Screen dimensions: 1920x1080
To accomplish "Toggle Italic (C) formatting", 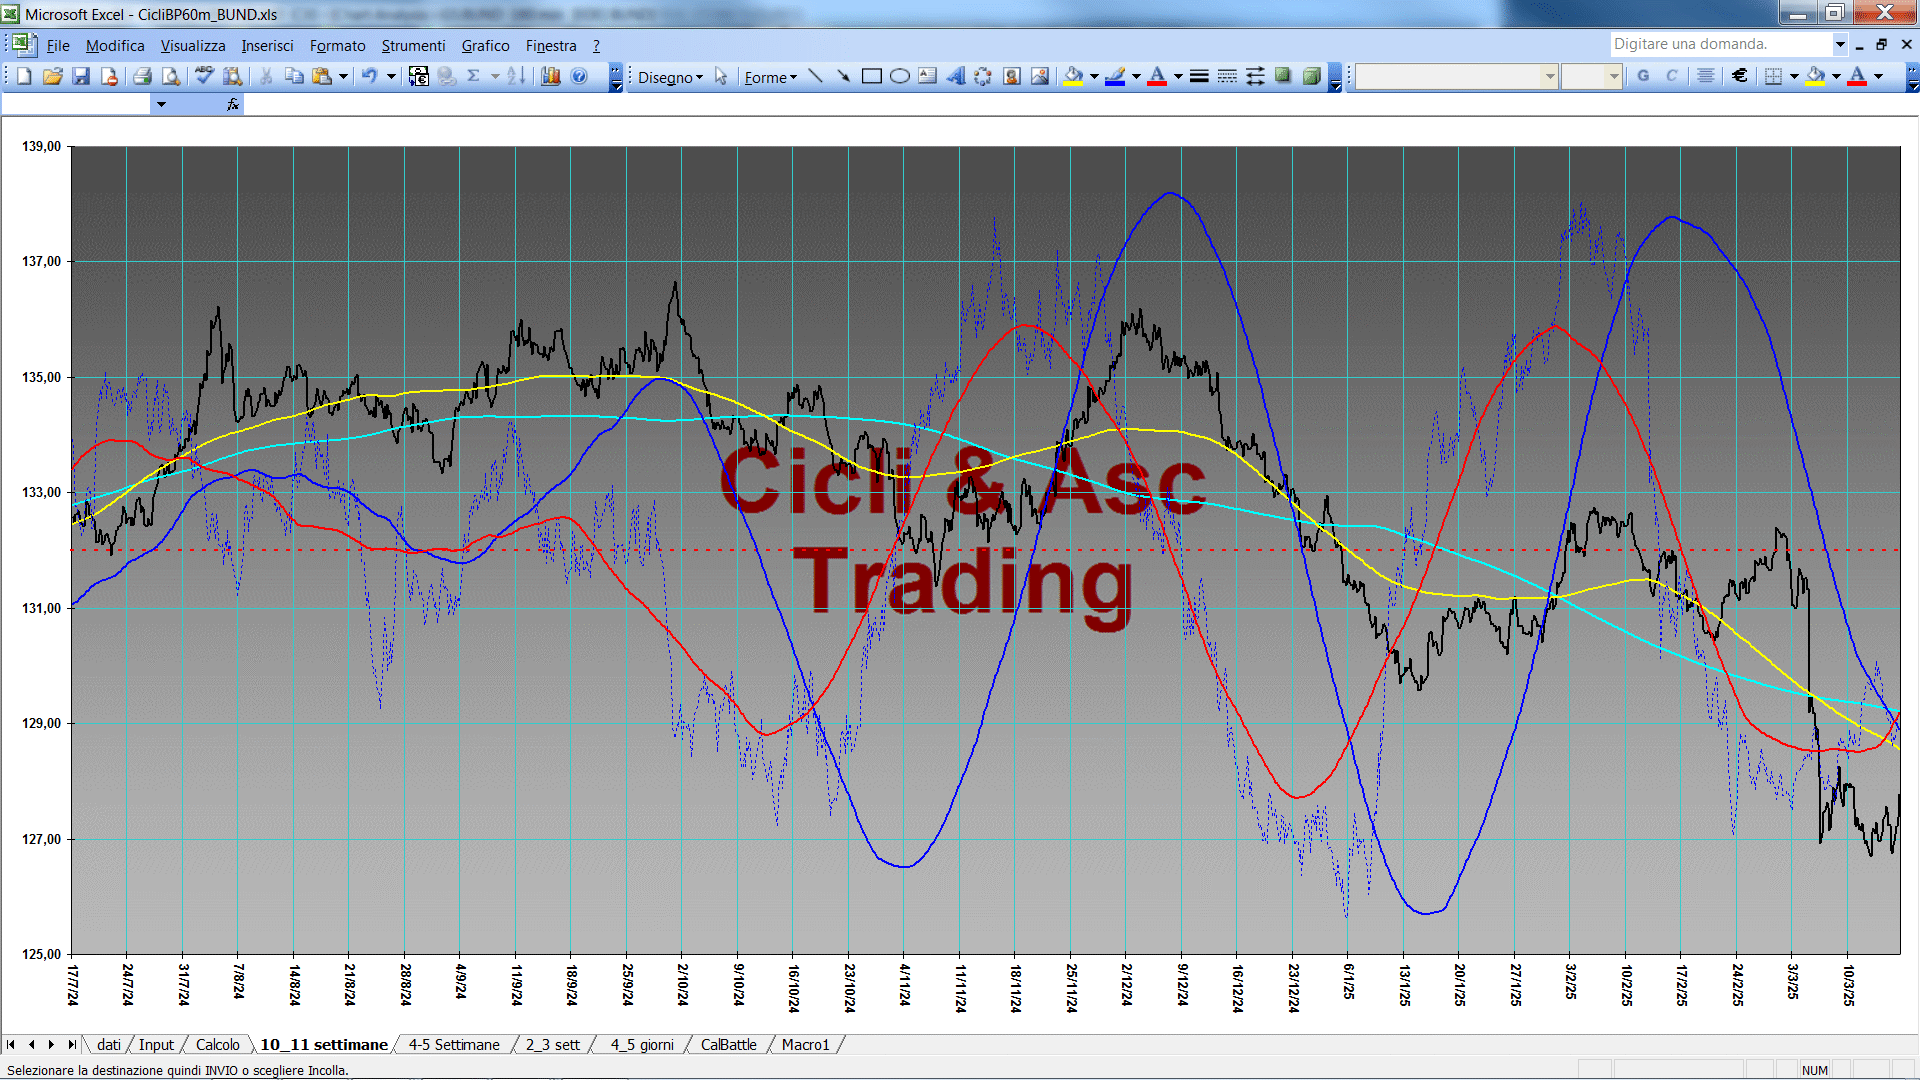I will (1671, 76).
